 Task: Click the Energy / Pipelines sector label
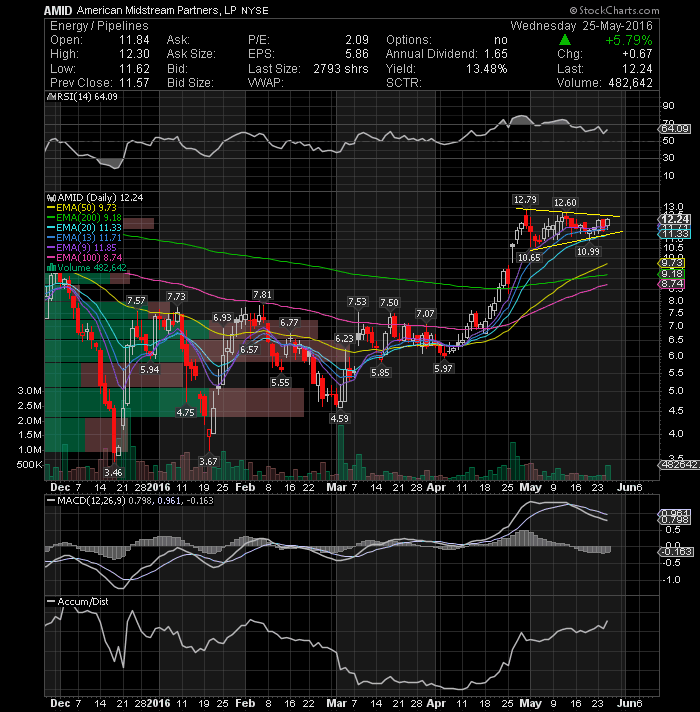[x=99, y=26]
